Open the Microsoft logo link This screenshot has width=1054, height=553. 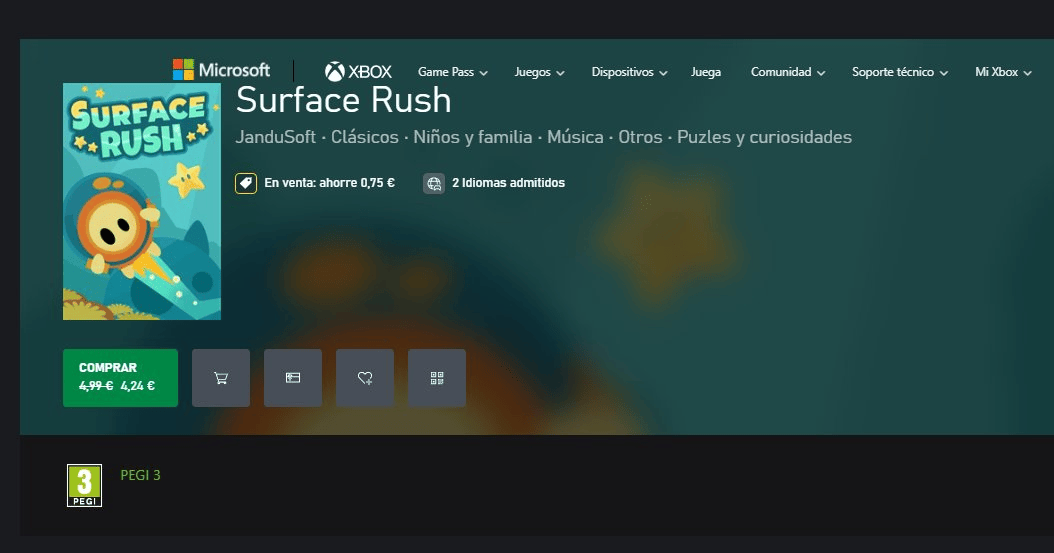[221, 70]
